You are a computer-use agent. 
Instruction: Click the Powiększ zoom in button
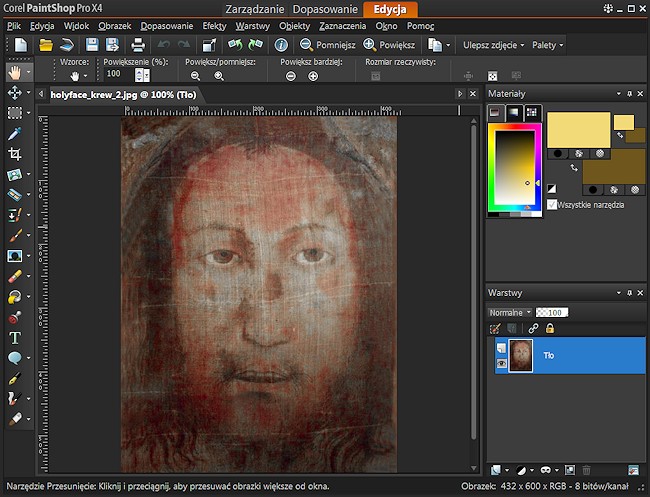(x=389, y=45)
